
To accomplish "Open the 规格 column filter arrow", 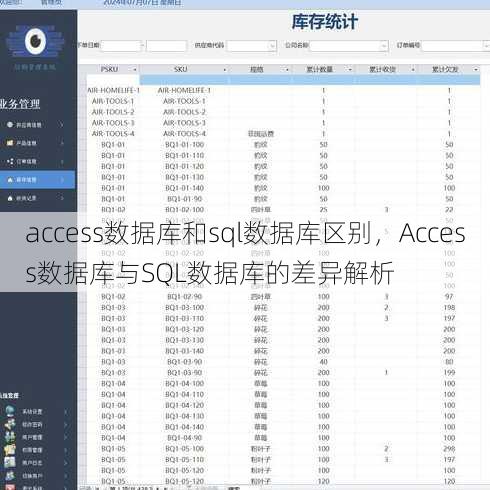I will click(x=287, y=69).
